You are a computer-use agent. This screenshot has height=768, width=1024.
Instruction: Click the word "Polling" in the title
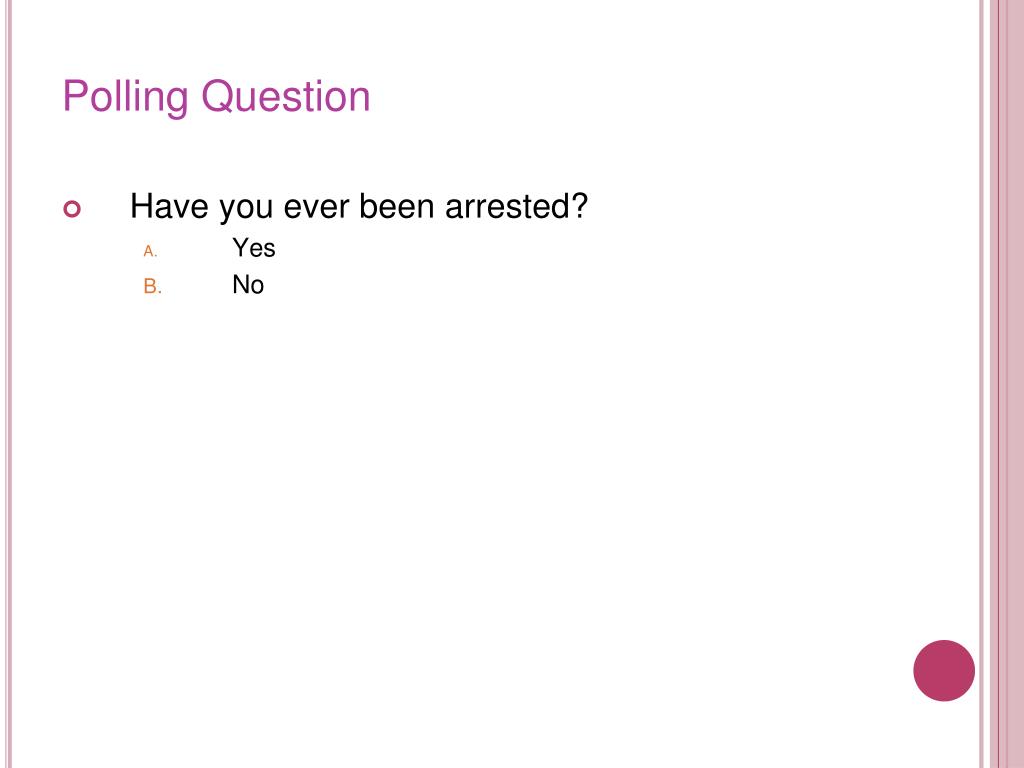(x=125, y=97)
